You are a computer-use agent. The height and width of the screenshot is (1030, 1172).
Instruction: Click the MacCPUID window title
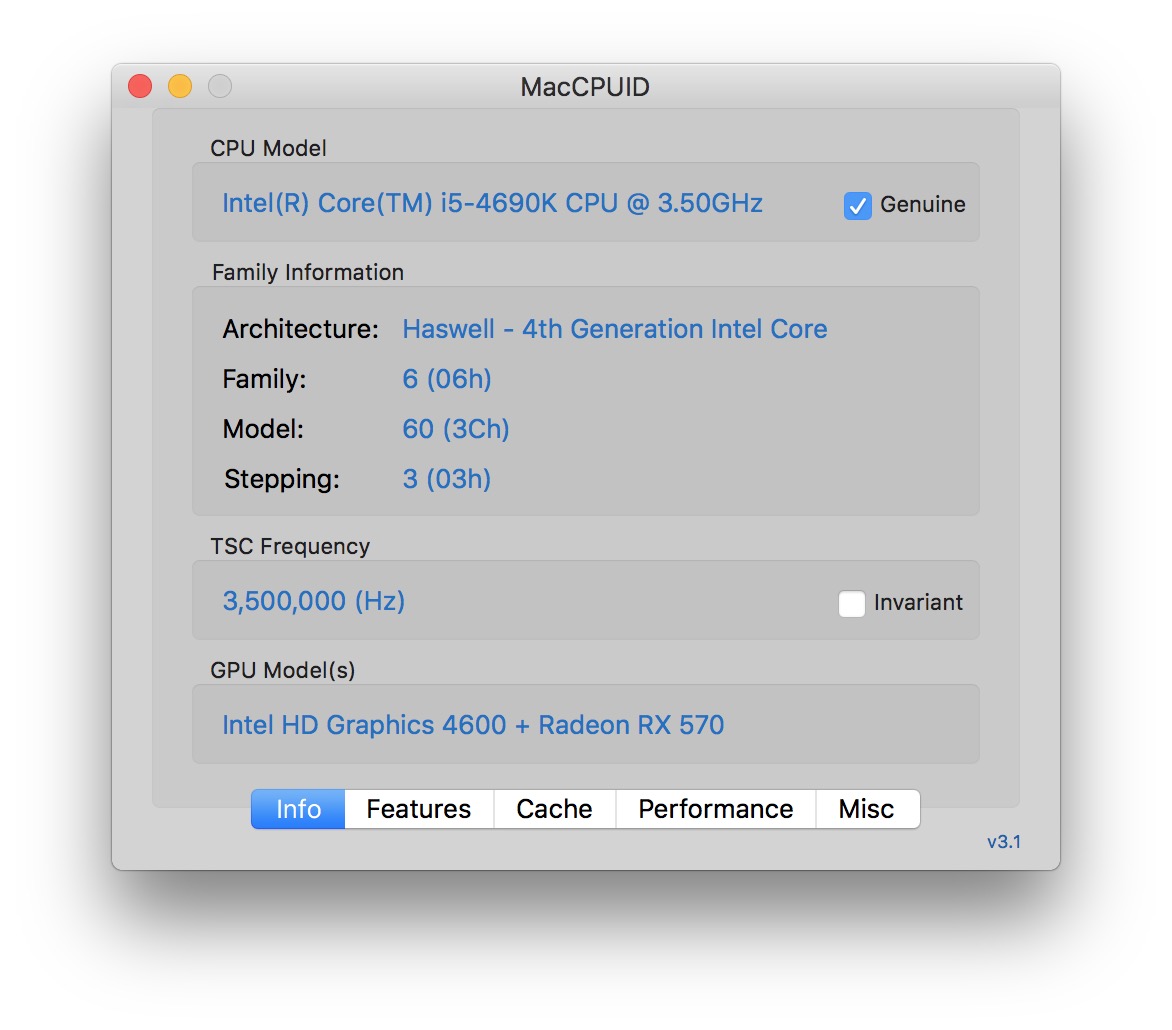click(x=585, y=87)
